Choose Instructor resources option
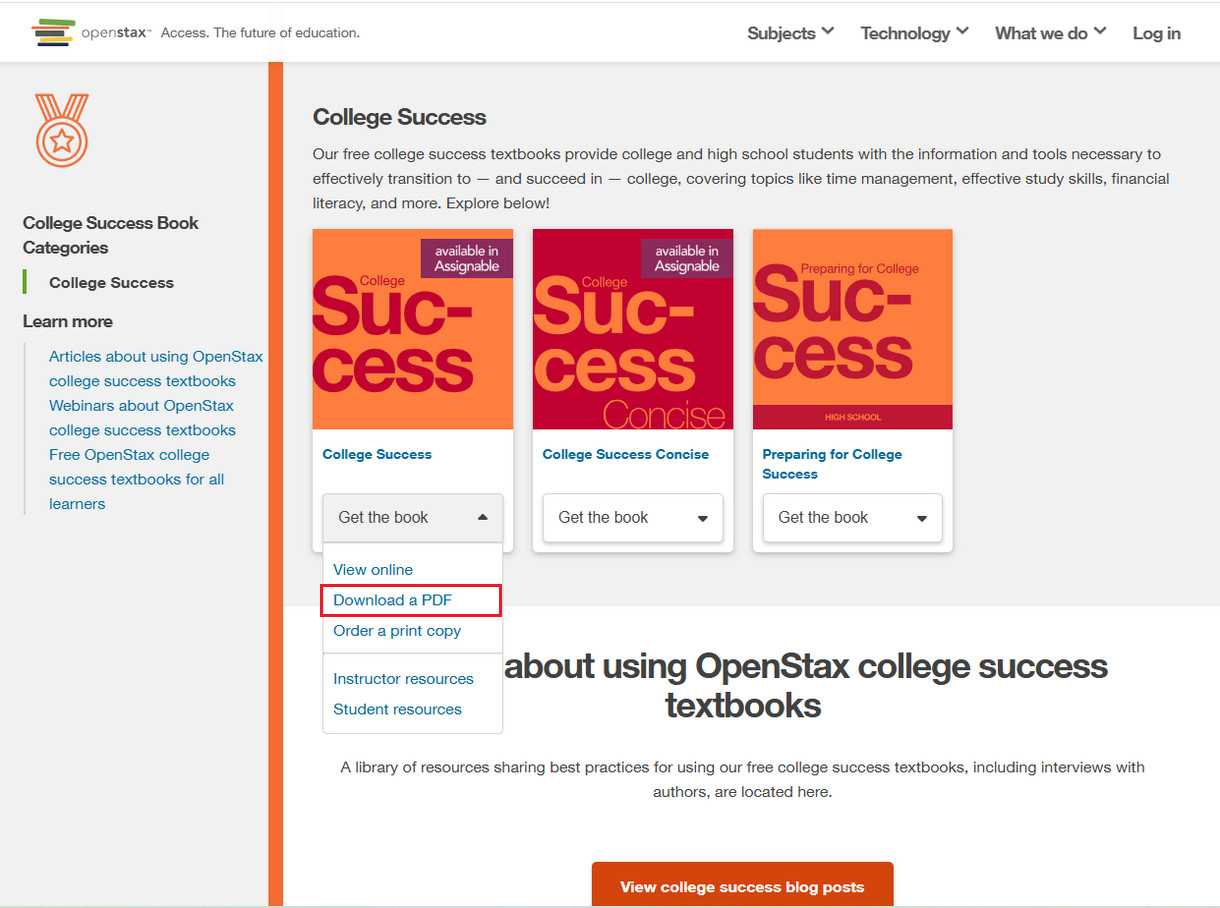 (403, 679)
